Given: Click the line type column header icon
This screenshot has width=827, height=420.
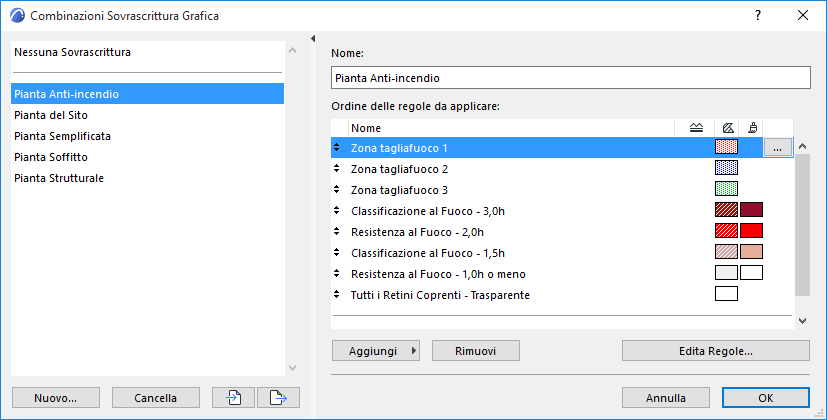Looking at the screenshot, I should pyautogui.click(x=697, y=128).
